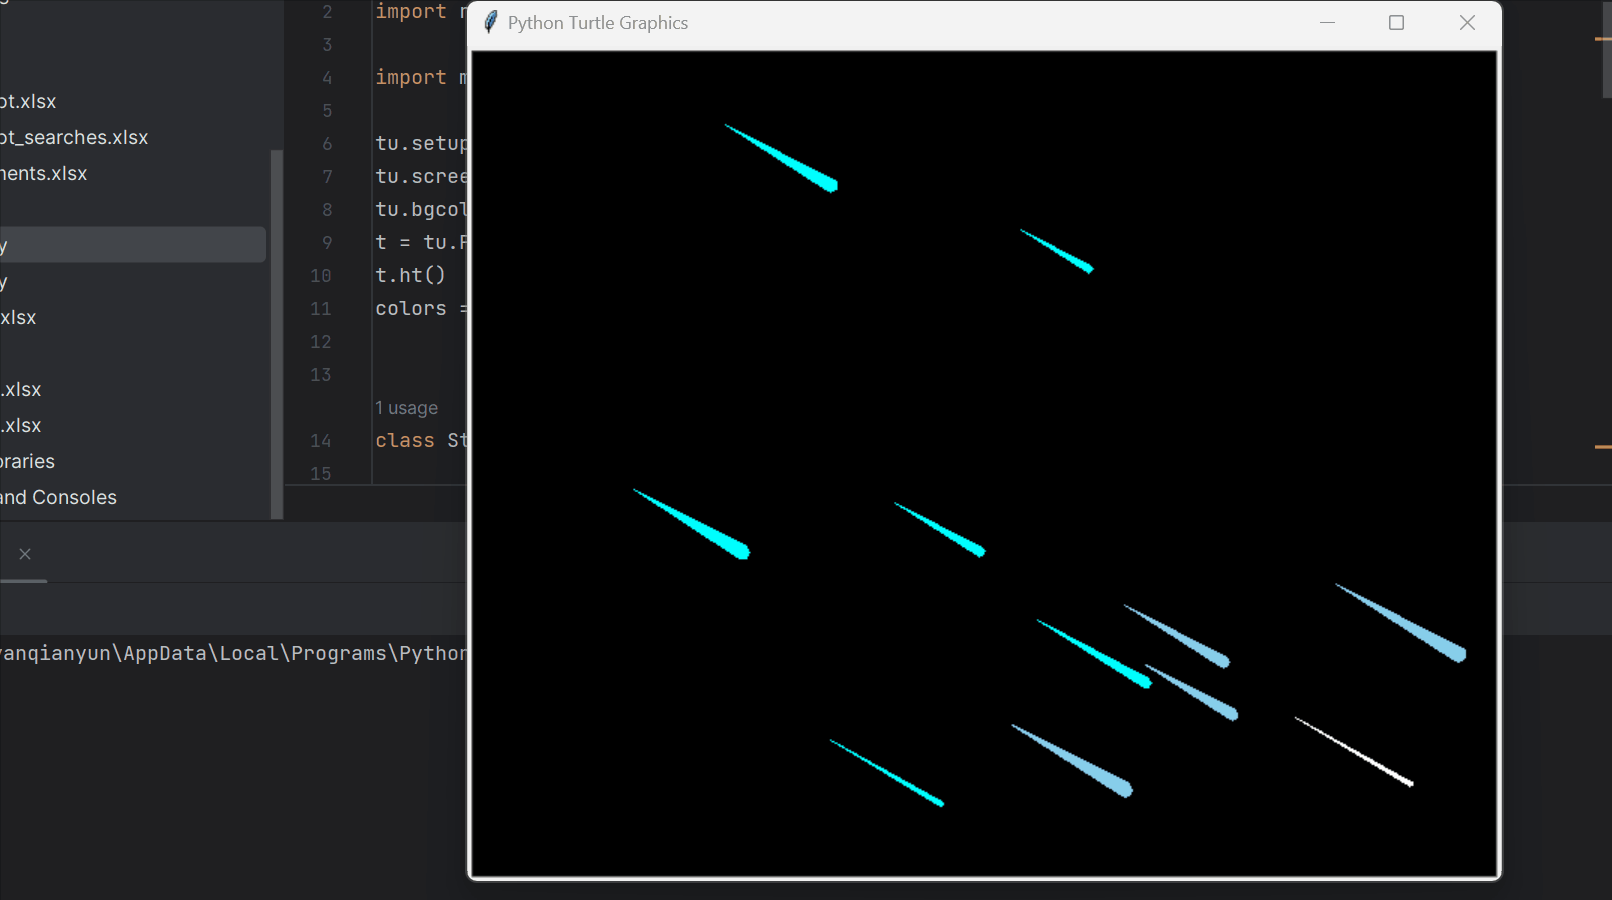Expand the External Libraries tree node
Image resolution: width=1612 pixels, height=900 pixels.
pyautogui.click(x=27, y=461)
